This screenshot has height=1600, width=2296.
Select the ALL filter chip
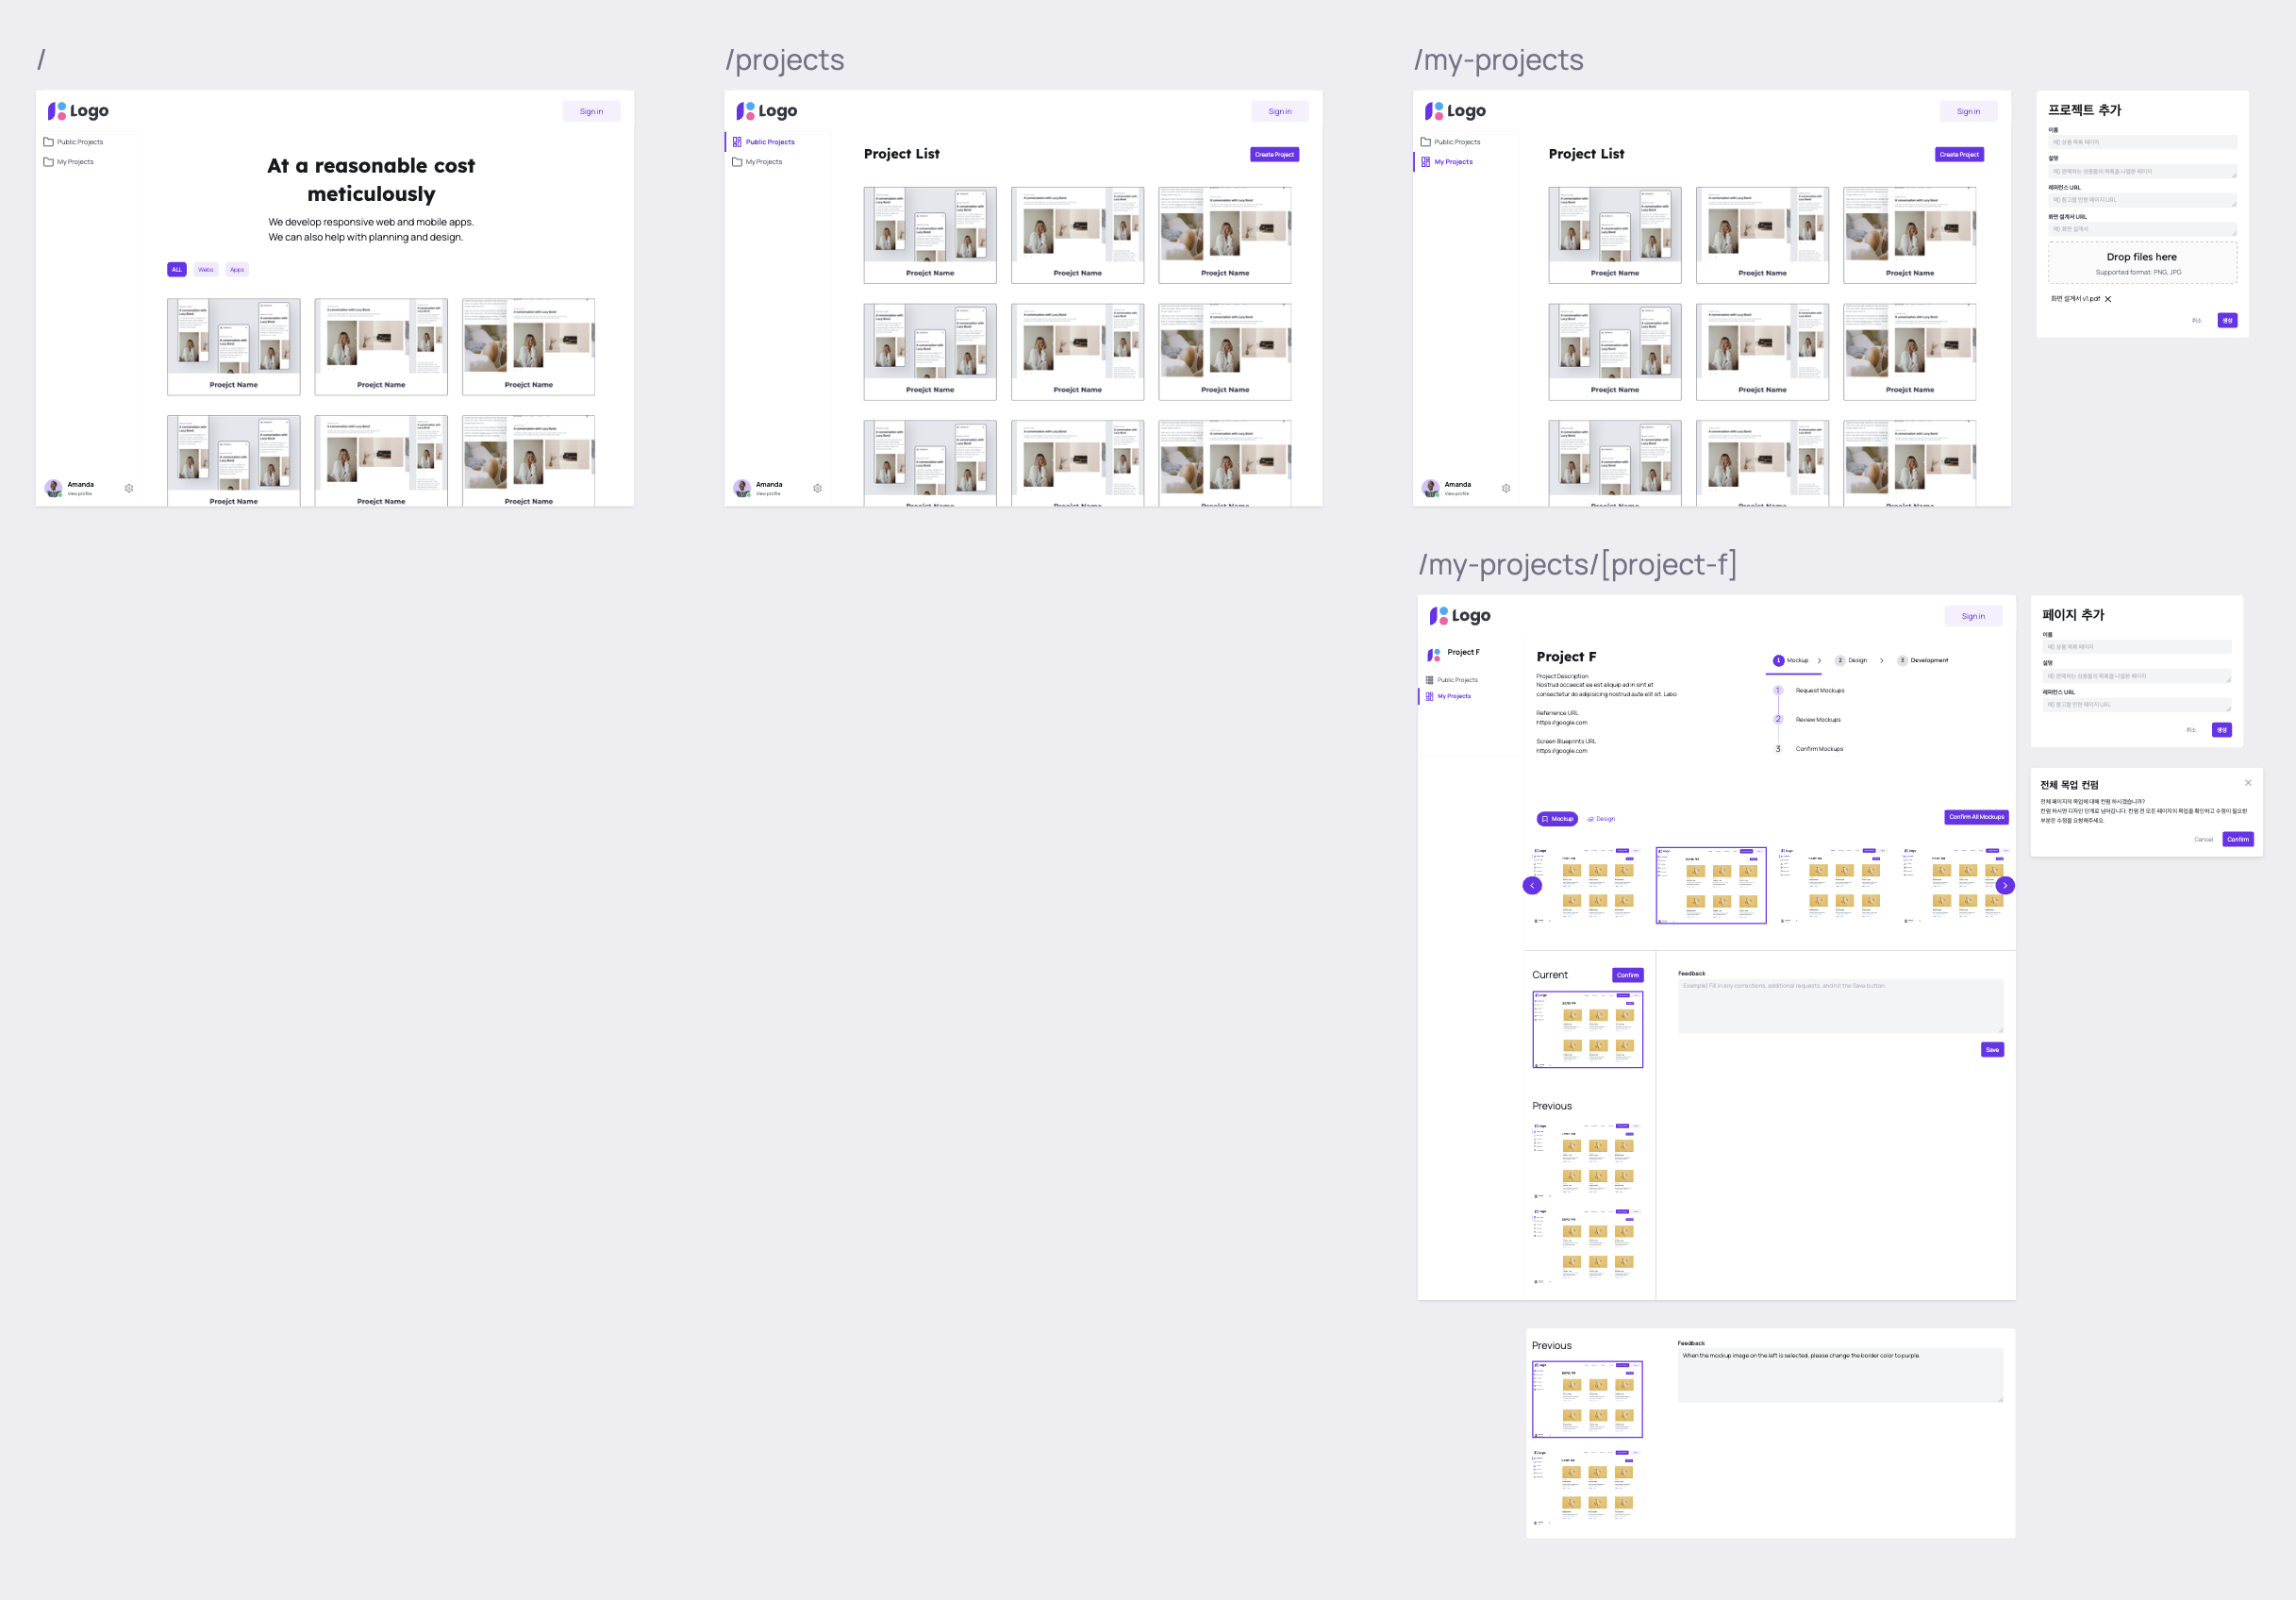point(177,270)
